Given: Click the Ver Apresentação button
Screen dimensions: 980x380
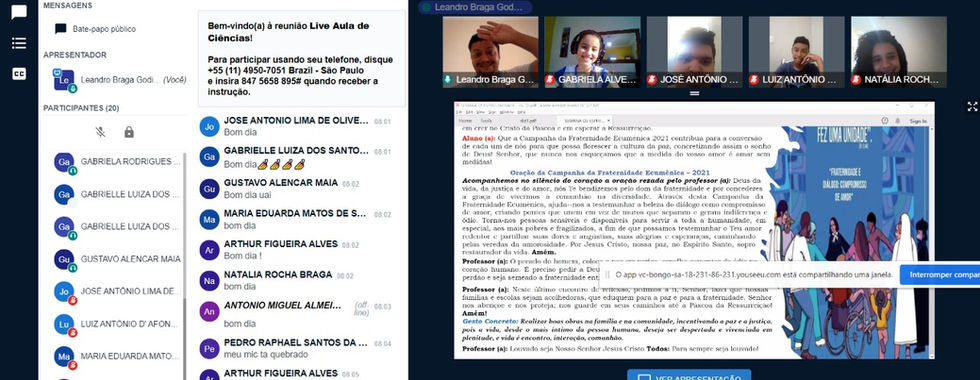Looking at the screenshot, I should 689,375.
